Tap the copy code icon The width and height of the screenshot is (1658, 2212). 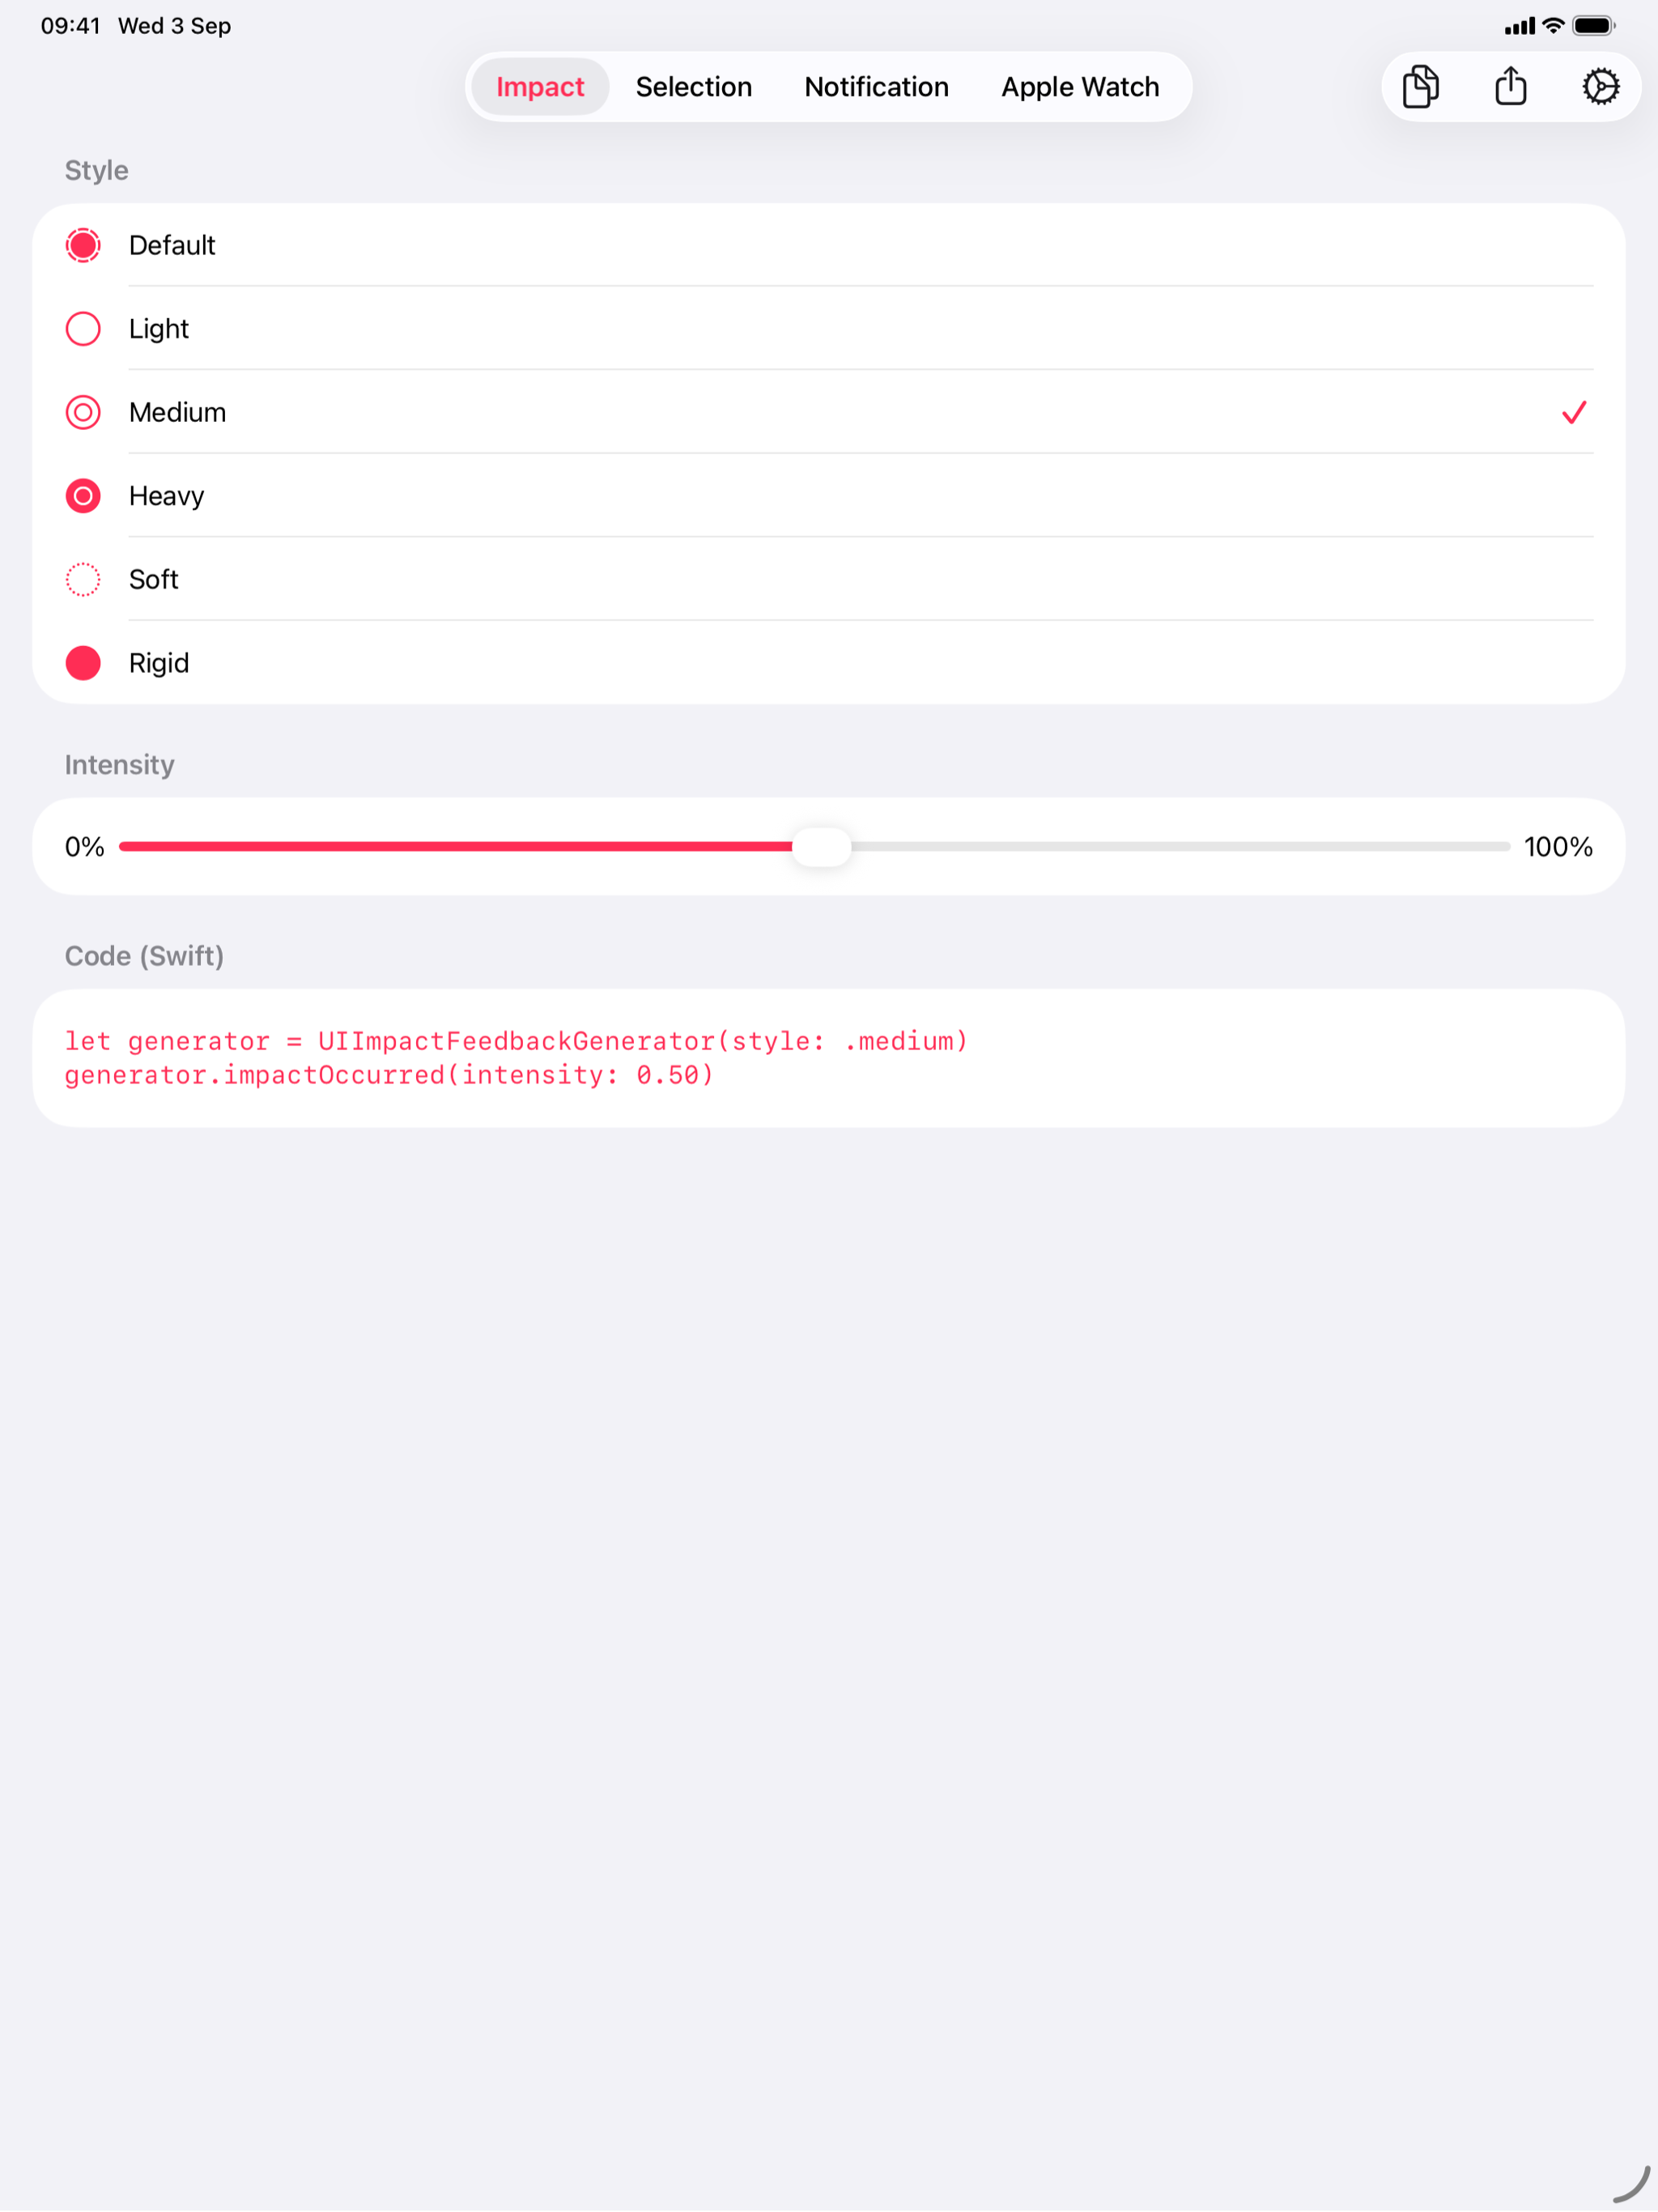(x=1420, y=87)
